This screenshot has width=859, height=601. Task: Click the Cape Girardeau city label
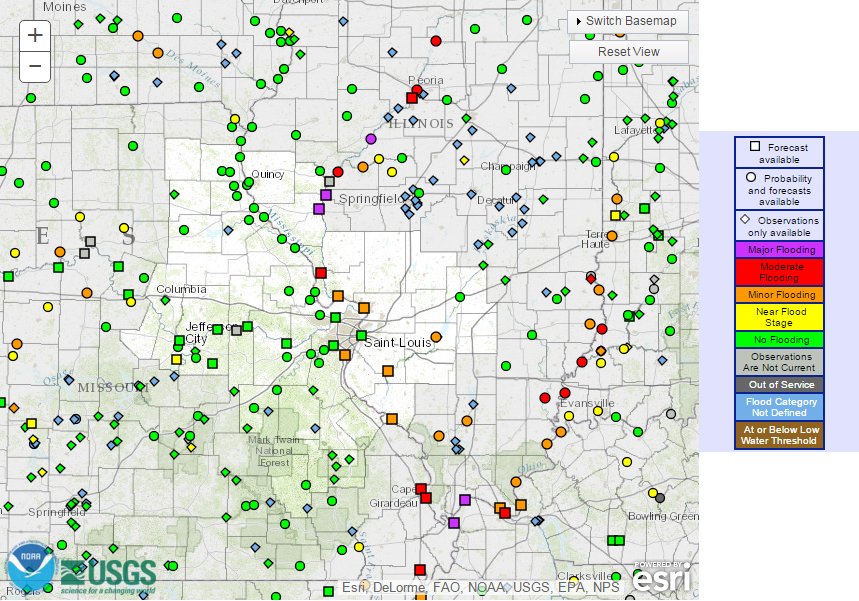[x=394, y=496]
